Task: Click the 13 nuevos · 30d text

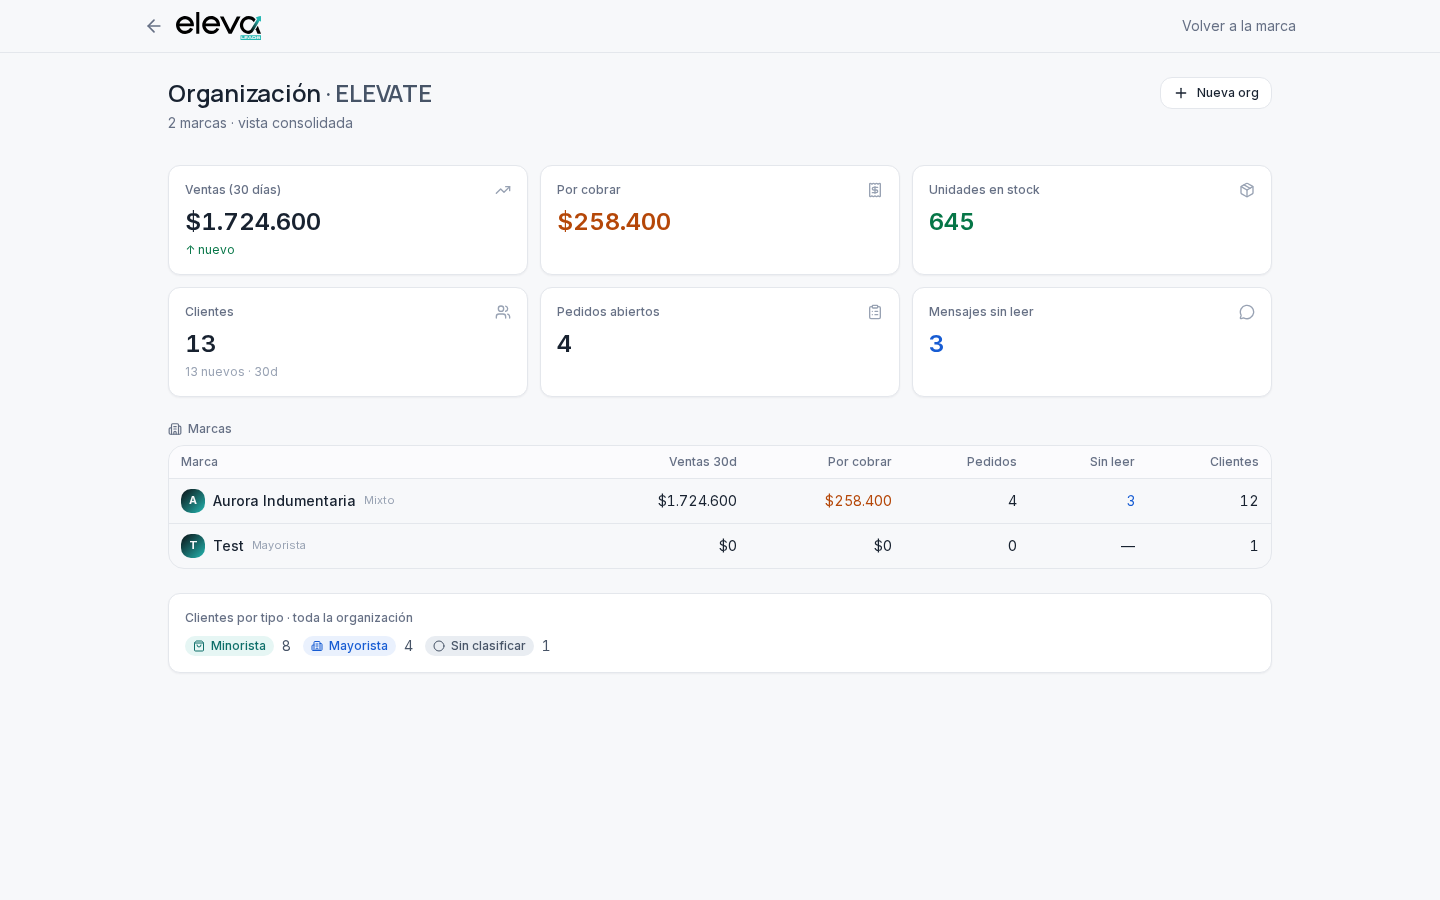Action: [231, 372]
